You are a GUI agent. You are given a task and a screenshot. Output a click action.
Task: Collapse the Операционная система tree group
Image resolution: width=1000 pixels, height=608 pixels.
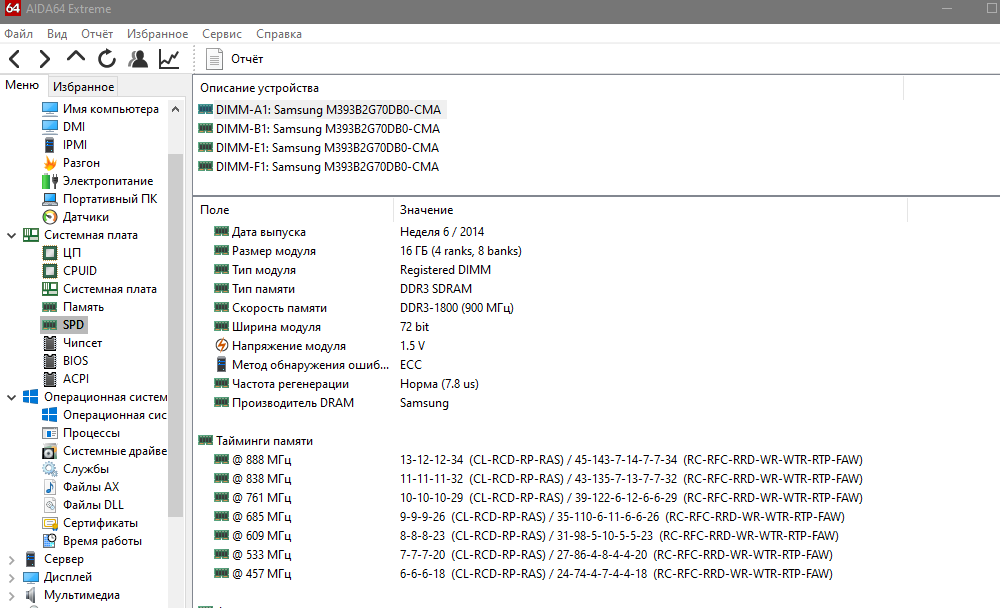[x=11, y=397]
